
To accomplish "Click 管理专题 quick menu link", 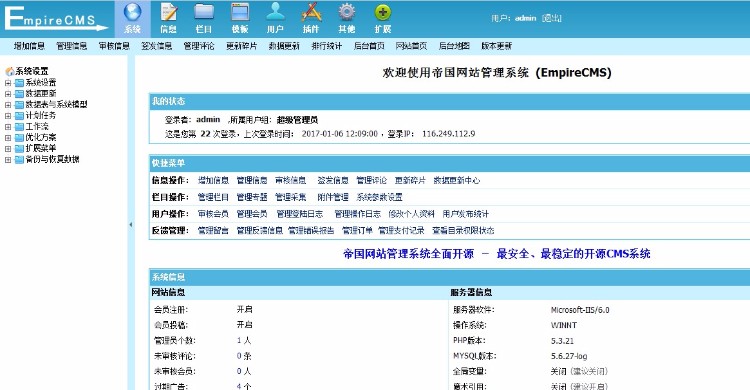I will pyautogui.click(x=252, y=197).
